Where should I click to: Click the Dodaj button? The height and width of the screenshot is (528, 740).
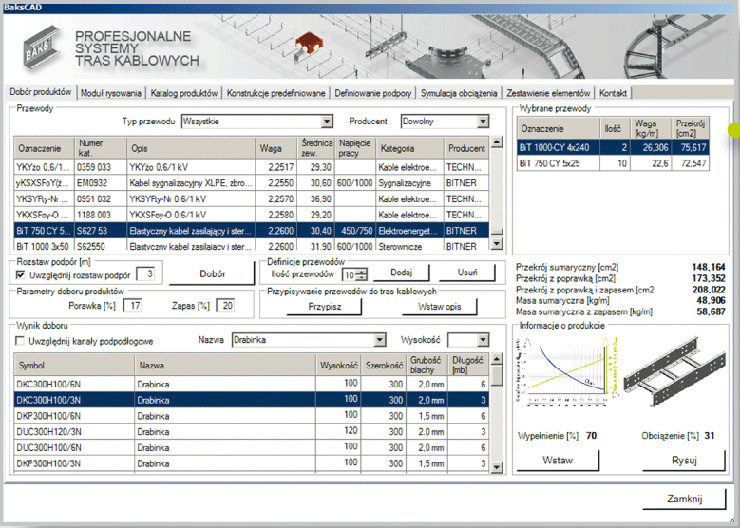point(401,273)
